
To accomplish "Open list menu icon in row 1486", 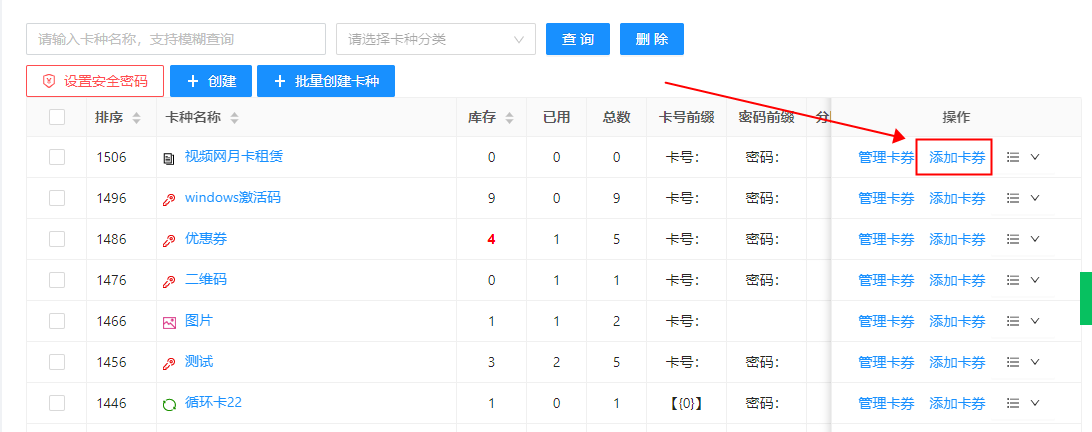I will (1013, 239).
